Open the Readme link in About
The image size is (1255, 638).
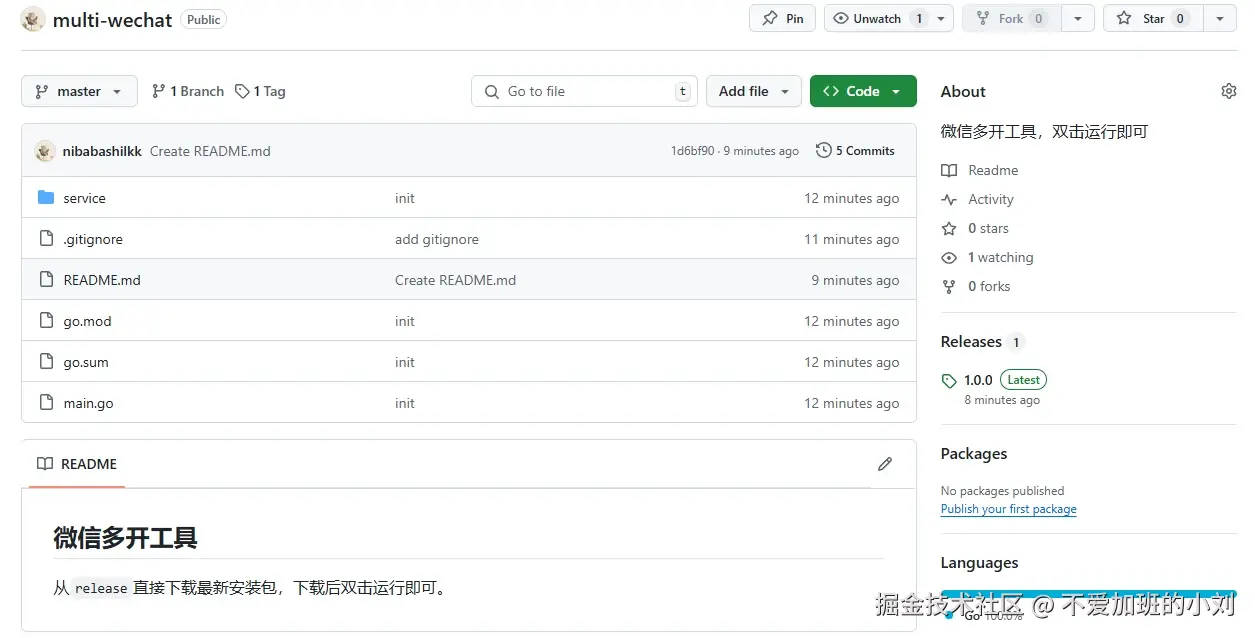980,171
